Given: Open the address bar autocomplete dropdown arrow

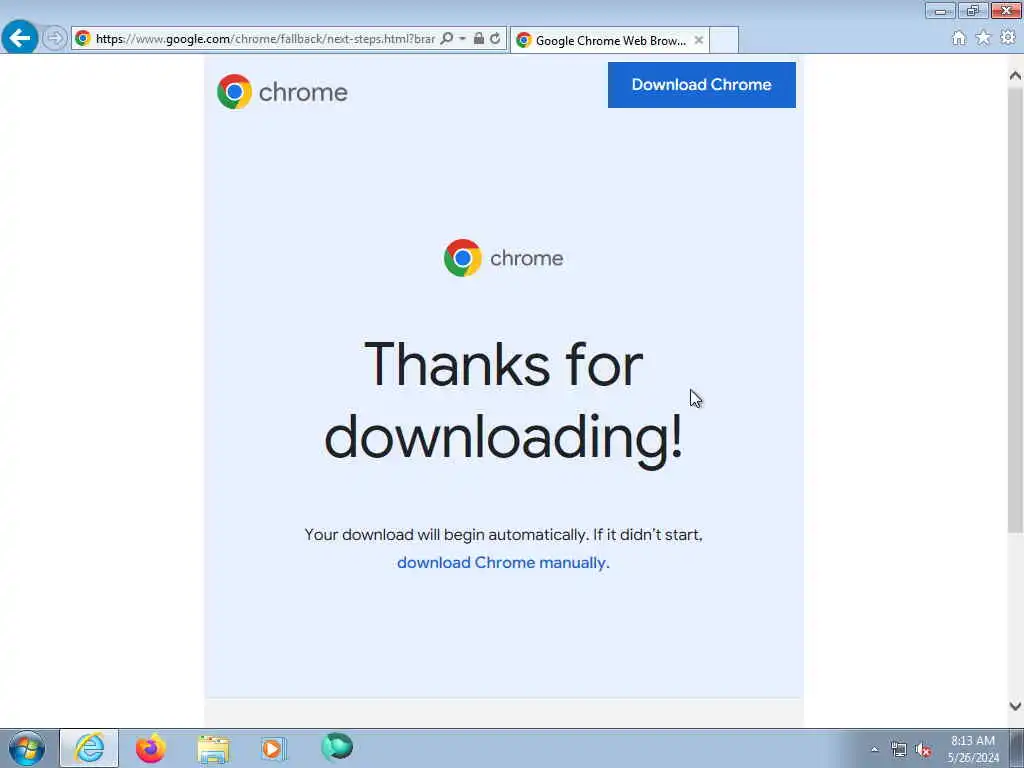Looking at the screenshot, I should pyautogui.click(x=462, y=39).
